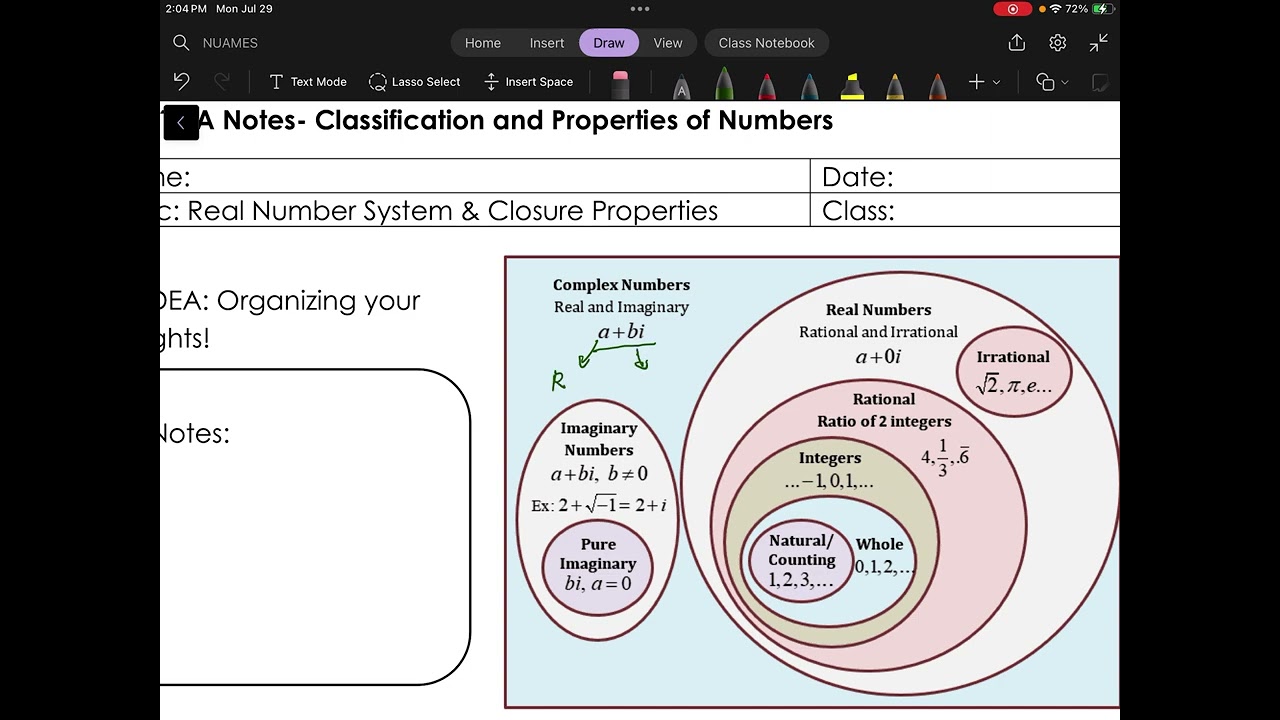Tap the Wi-Fi status icon
1280x720 pixels.
[1055, 9]
